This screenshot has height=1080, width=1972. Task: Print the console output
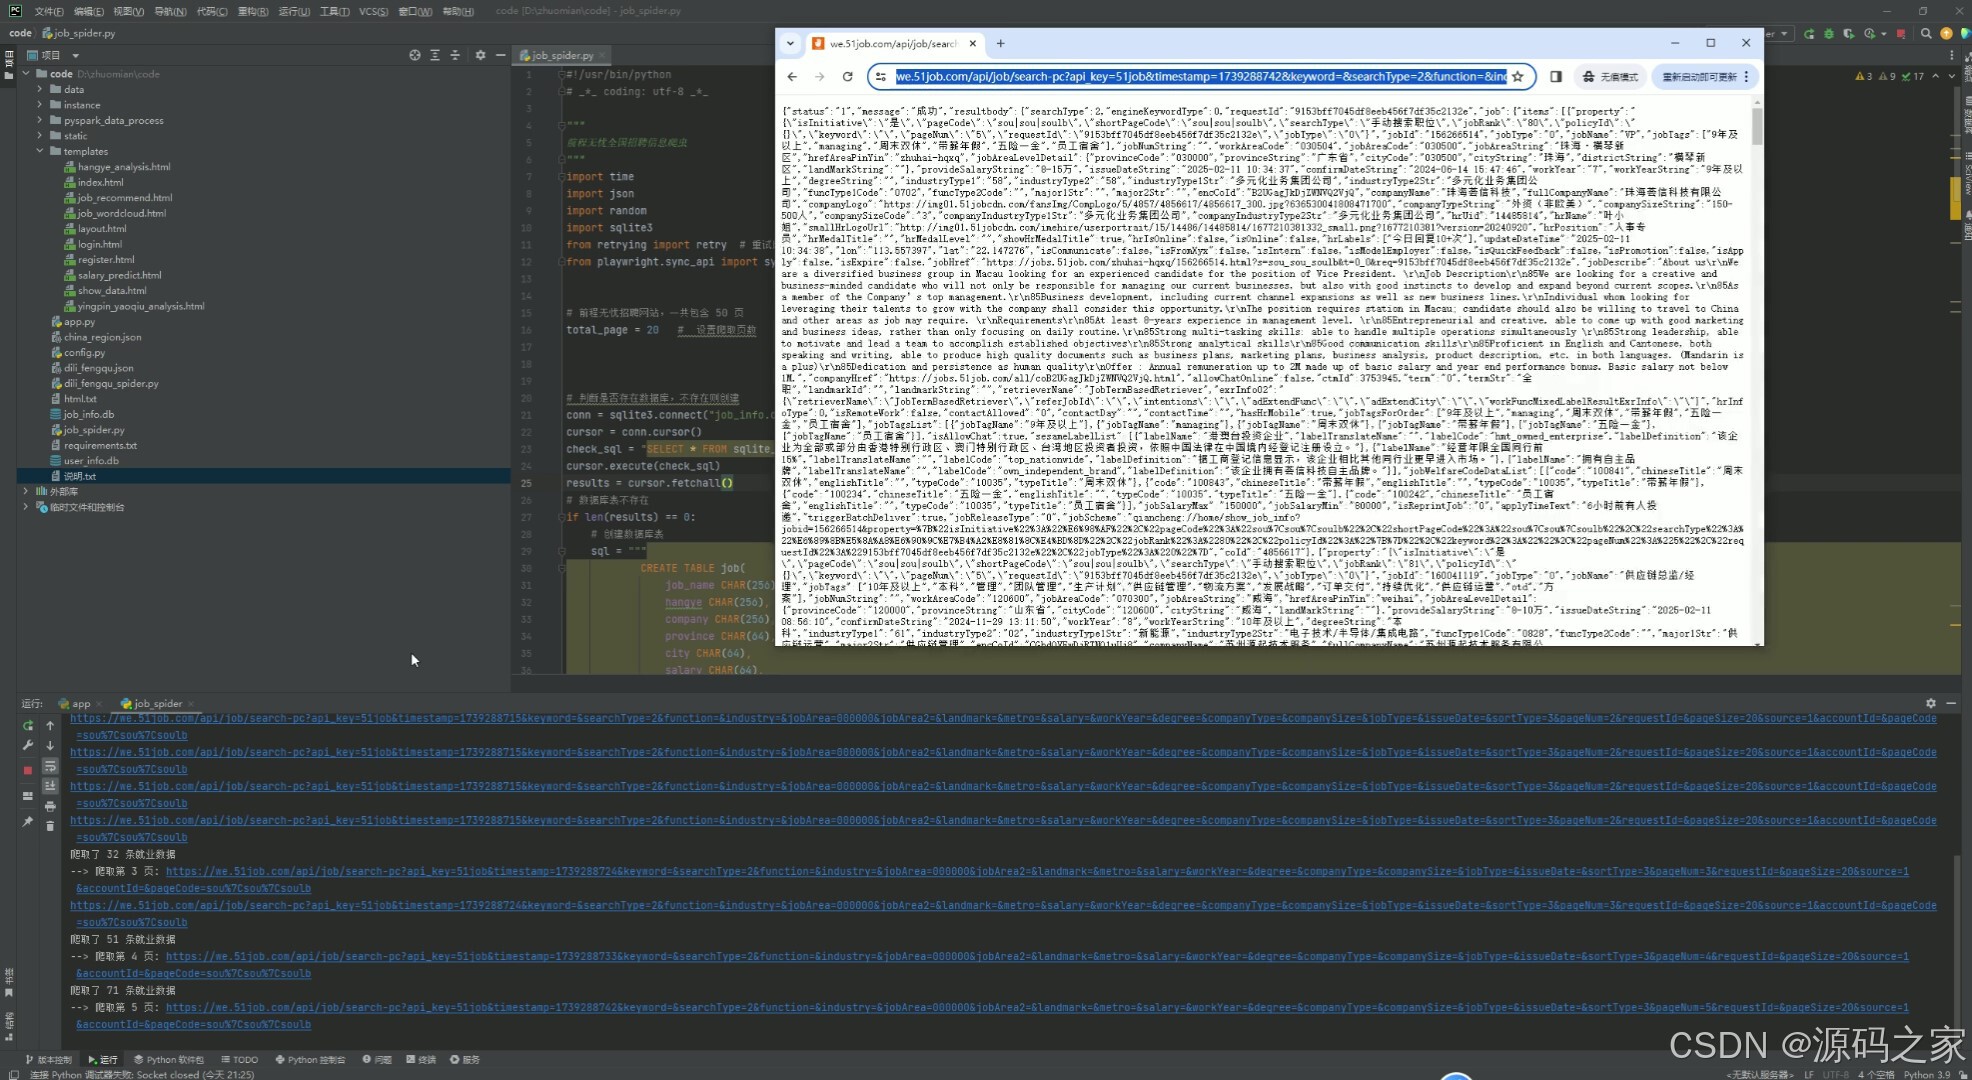pyautogui.click(x=50, y=806)
